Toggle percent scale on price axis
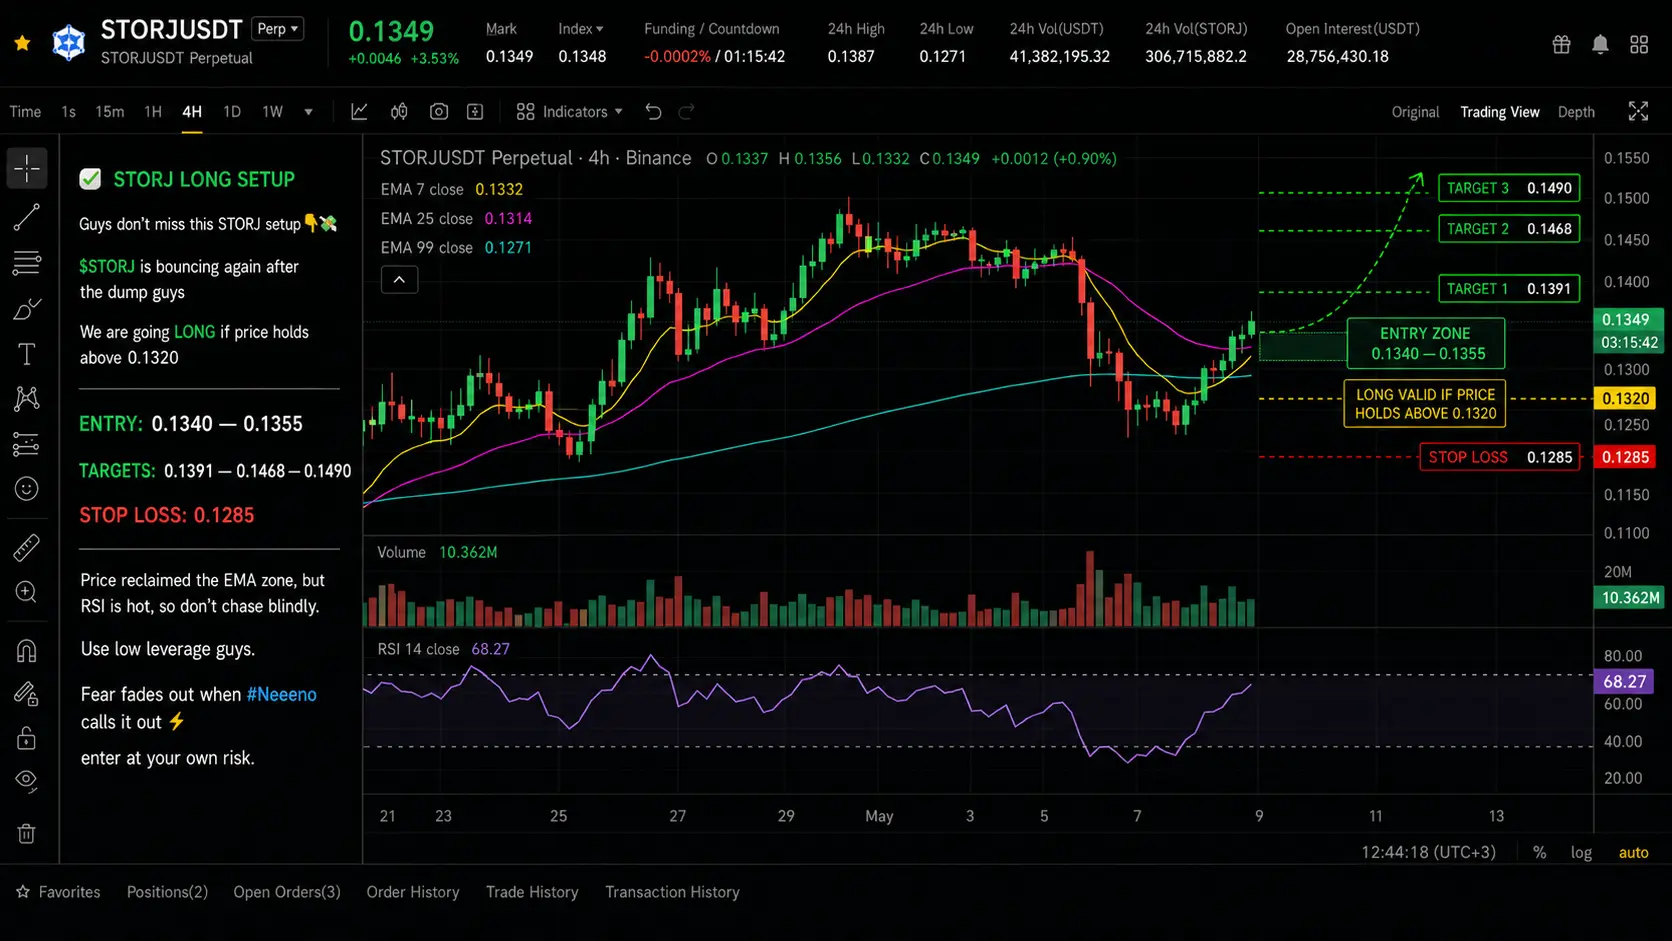Screen dimensions: 1672x941 tap(1540, 853)
